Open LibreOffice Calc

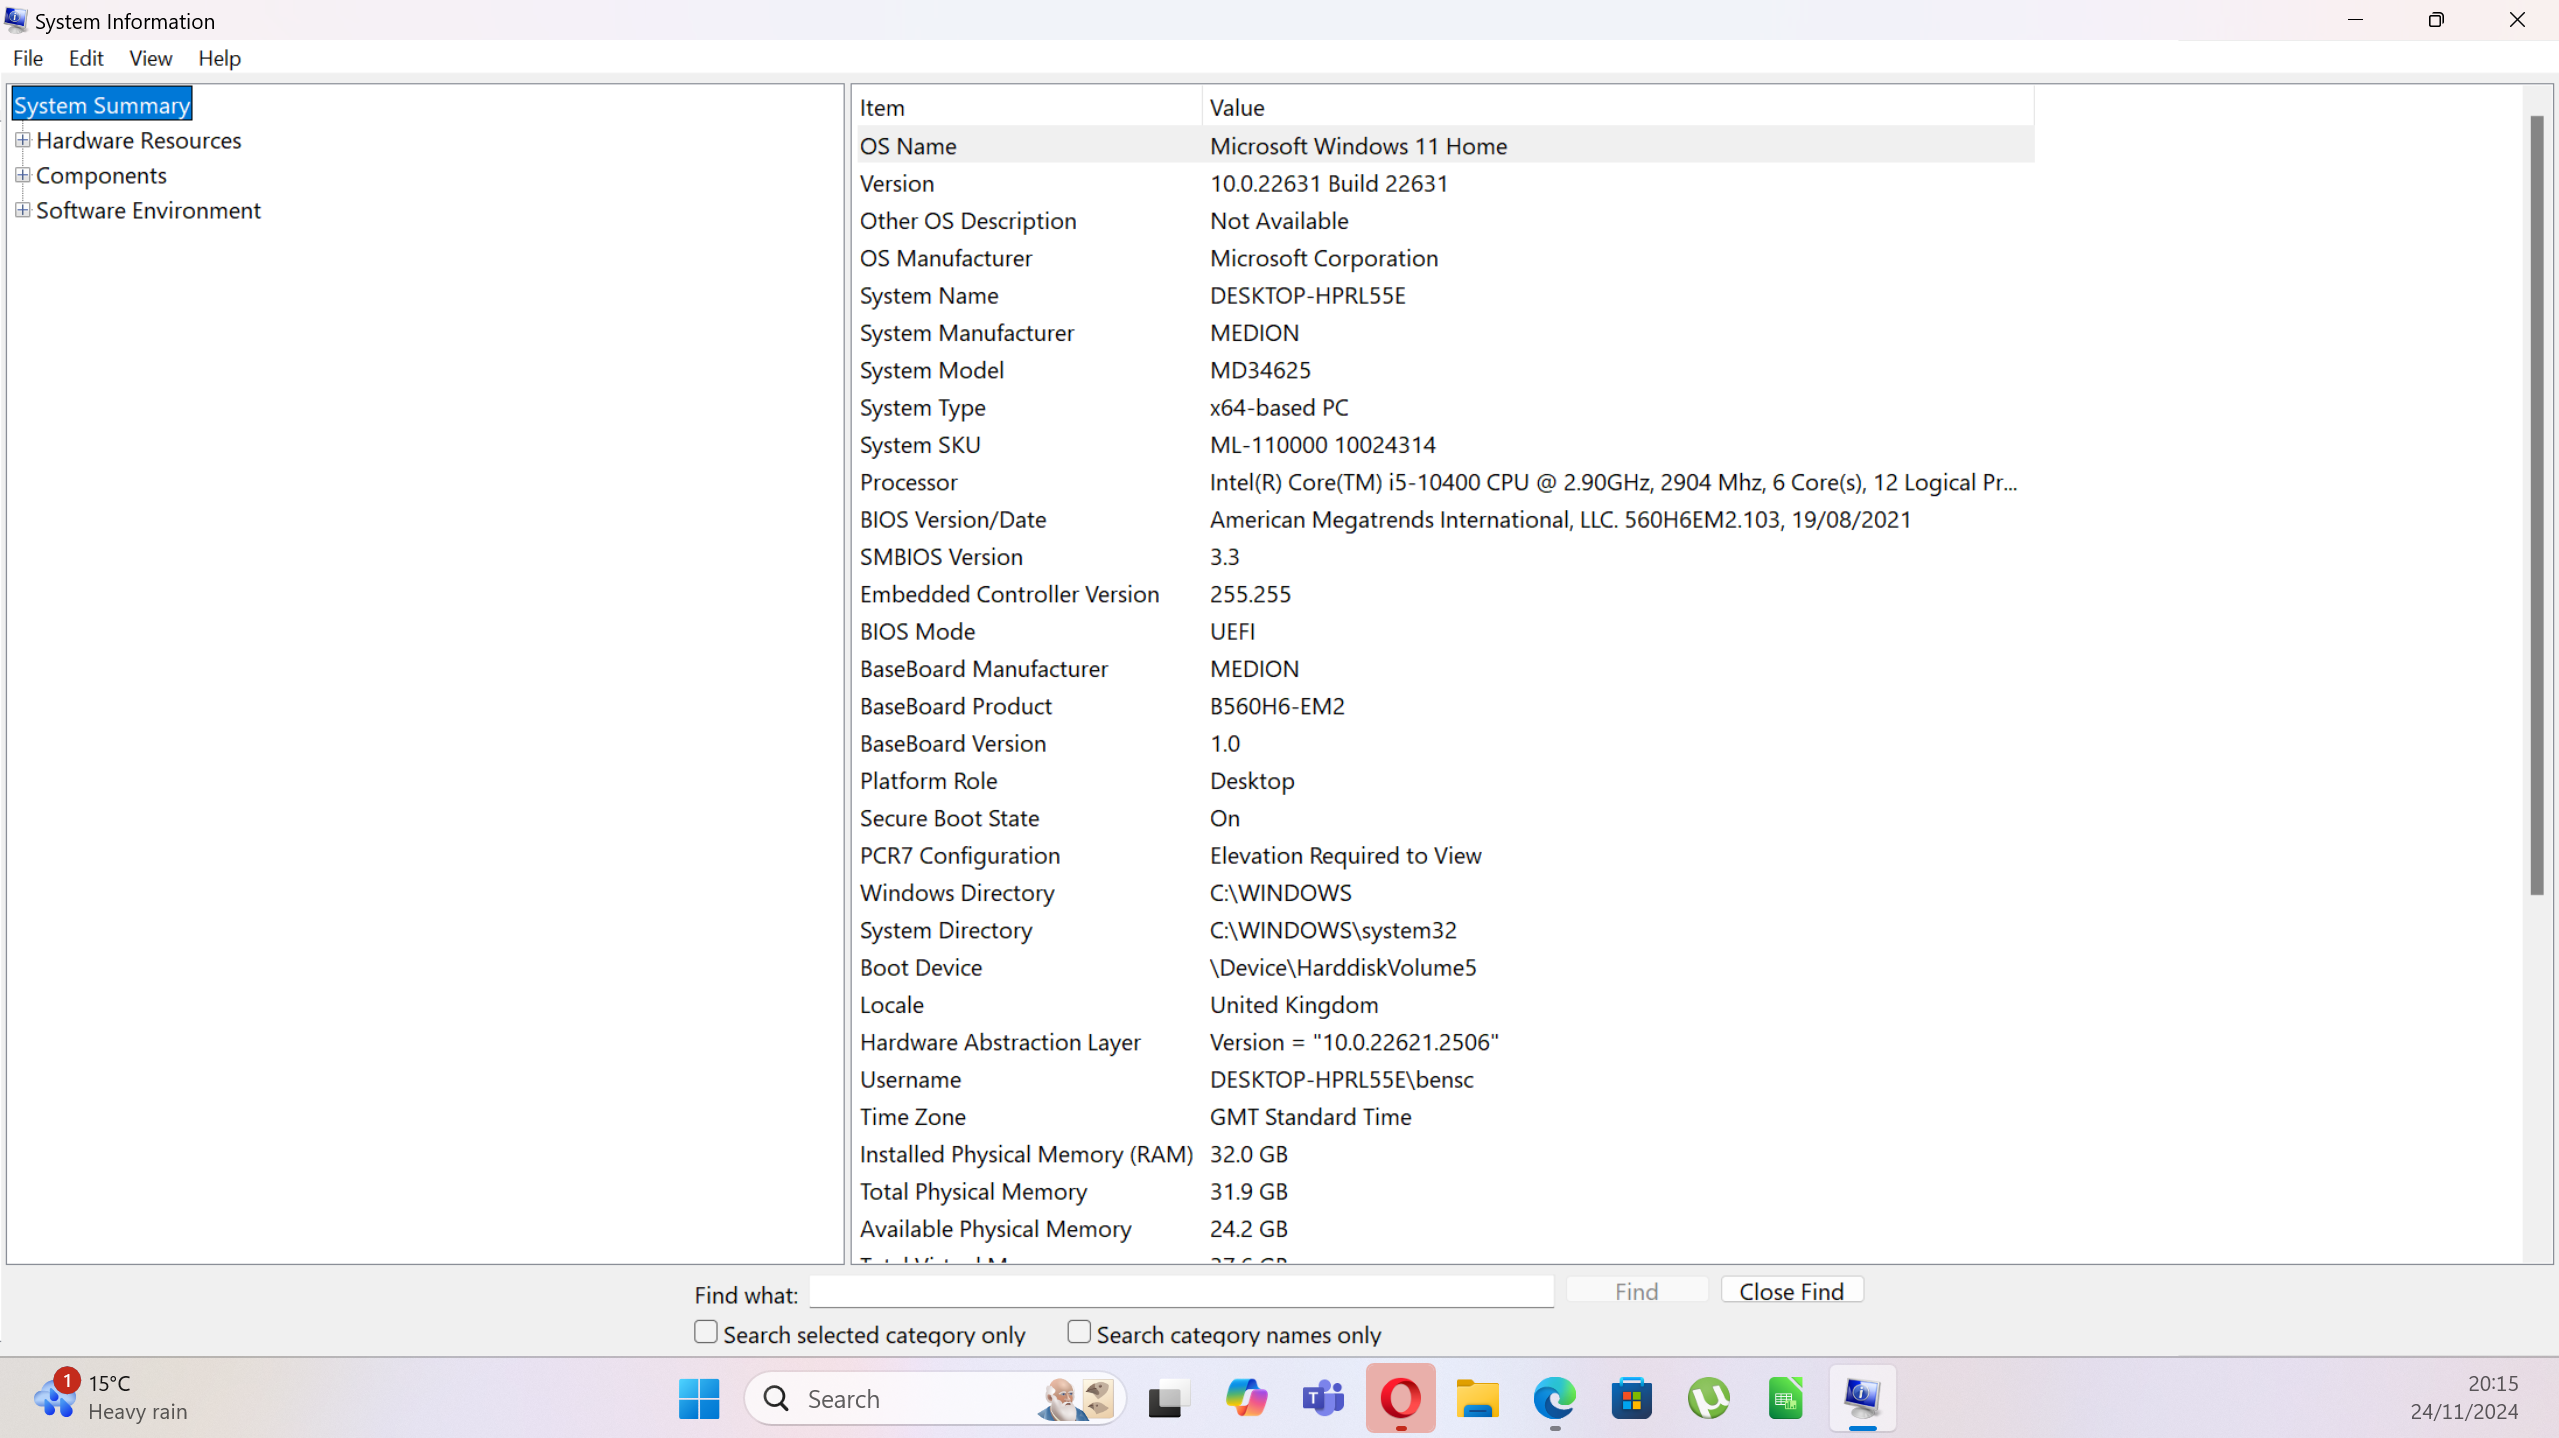pos(1786,1397)
